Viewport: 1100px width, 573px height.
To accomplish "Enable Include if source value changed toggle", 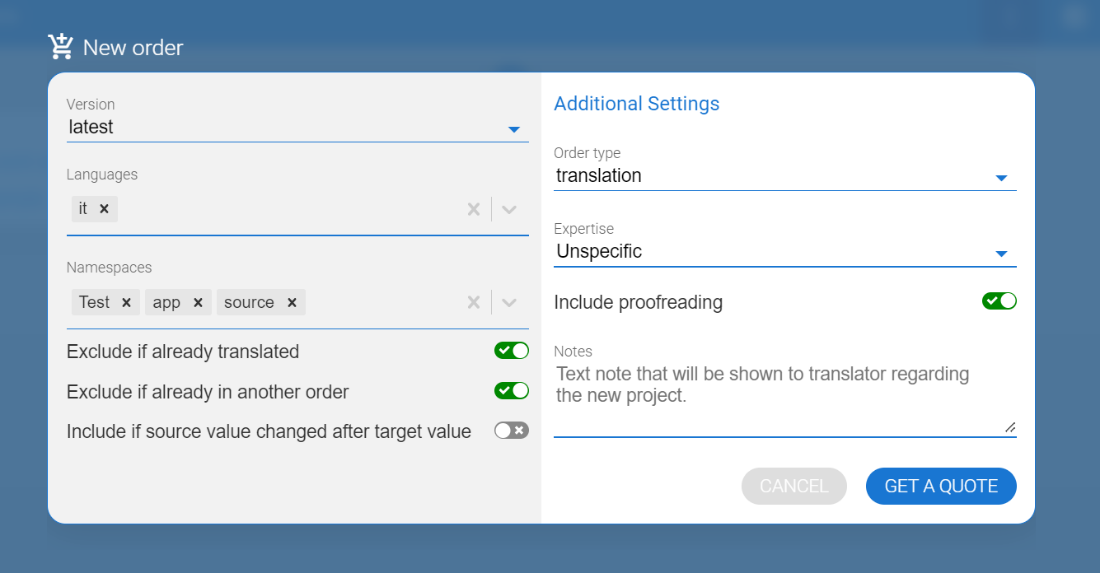I will (511, 431).
